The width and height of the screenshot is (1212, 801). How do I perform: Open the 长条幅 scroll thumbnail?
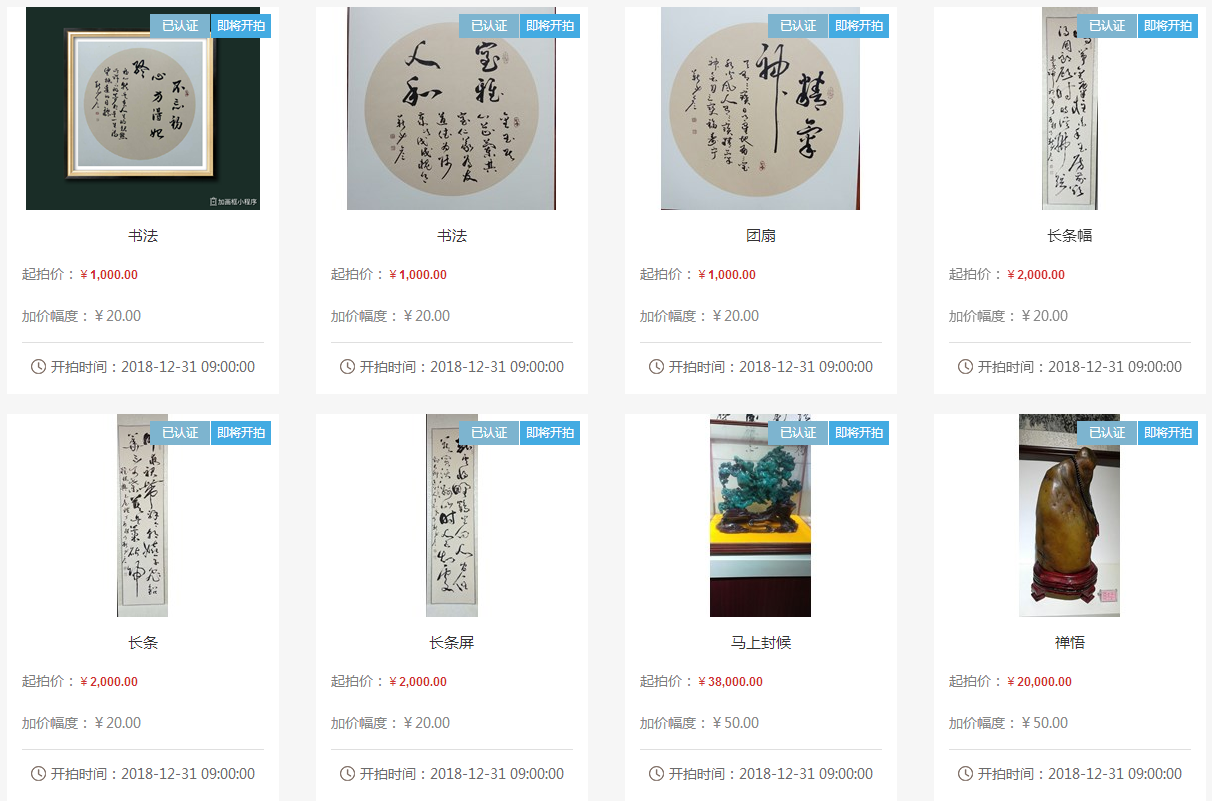pos(1069,108)
